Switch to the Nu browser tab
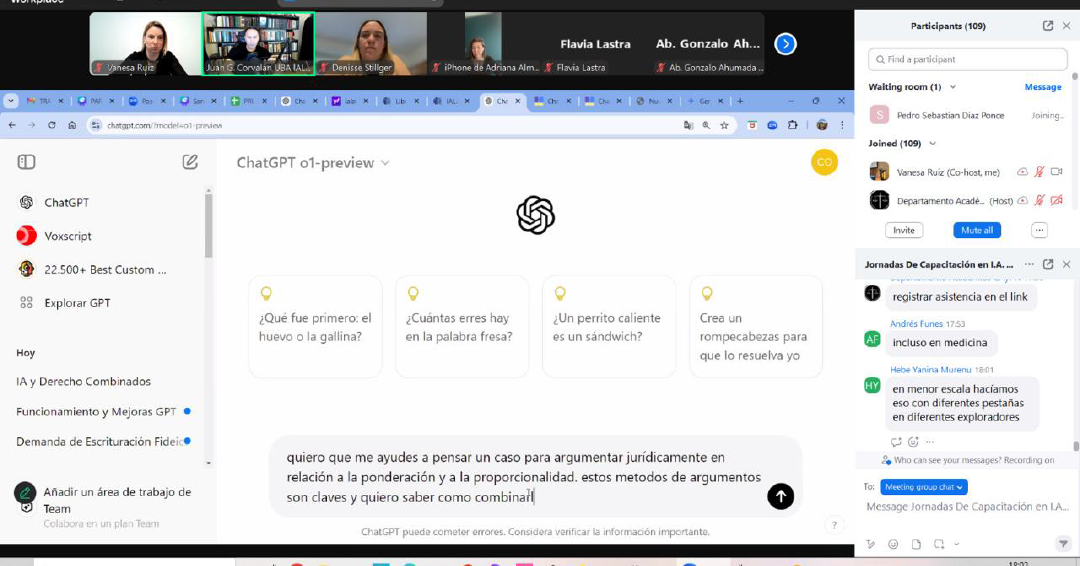 pos(653,101)
